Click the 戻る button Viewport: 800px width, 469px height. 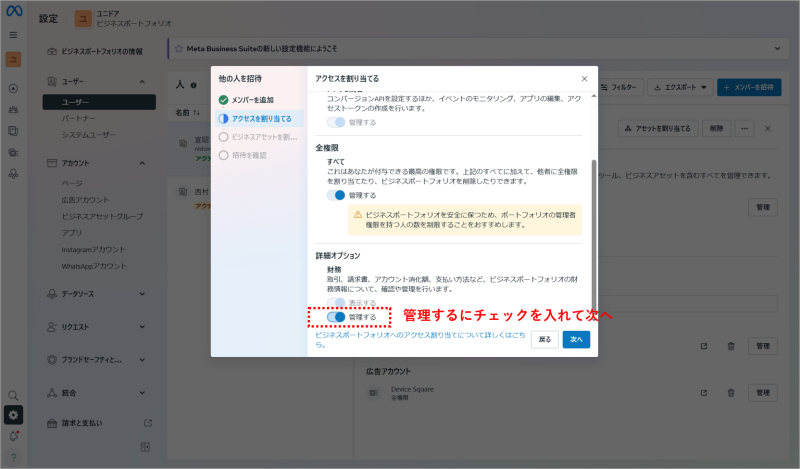pos(544,339)
